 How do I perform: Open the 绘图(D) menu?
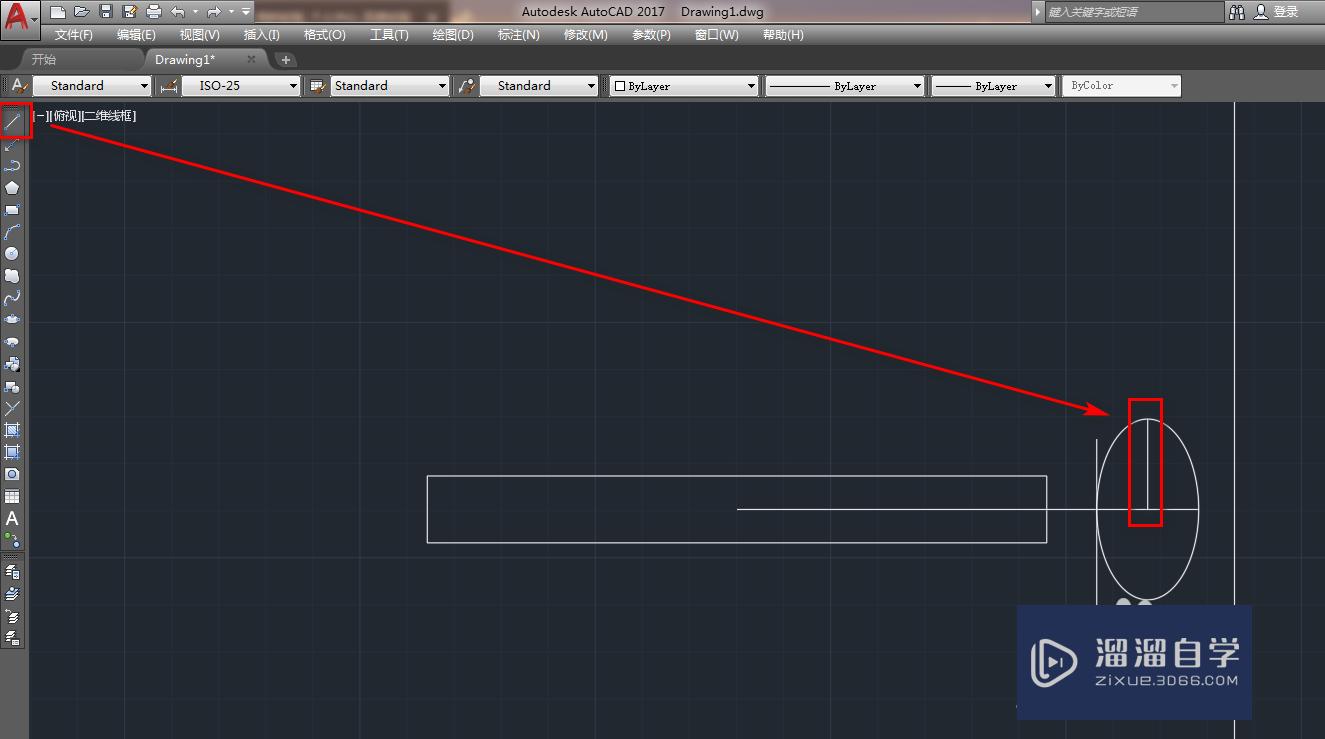tap(453, 35)
